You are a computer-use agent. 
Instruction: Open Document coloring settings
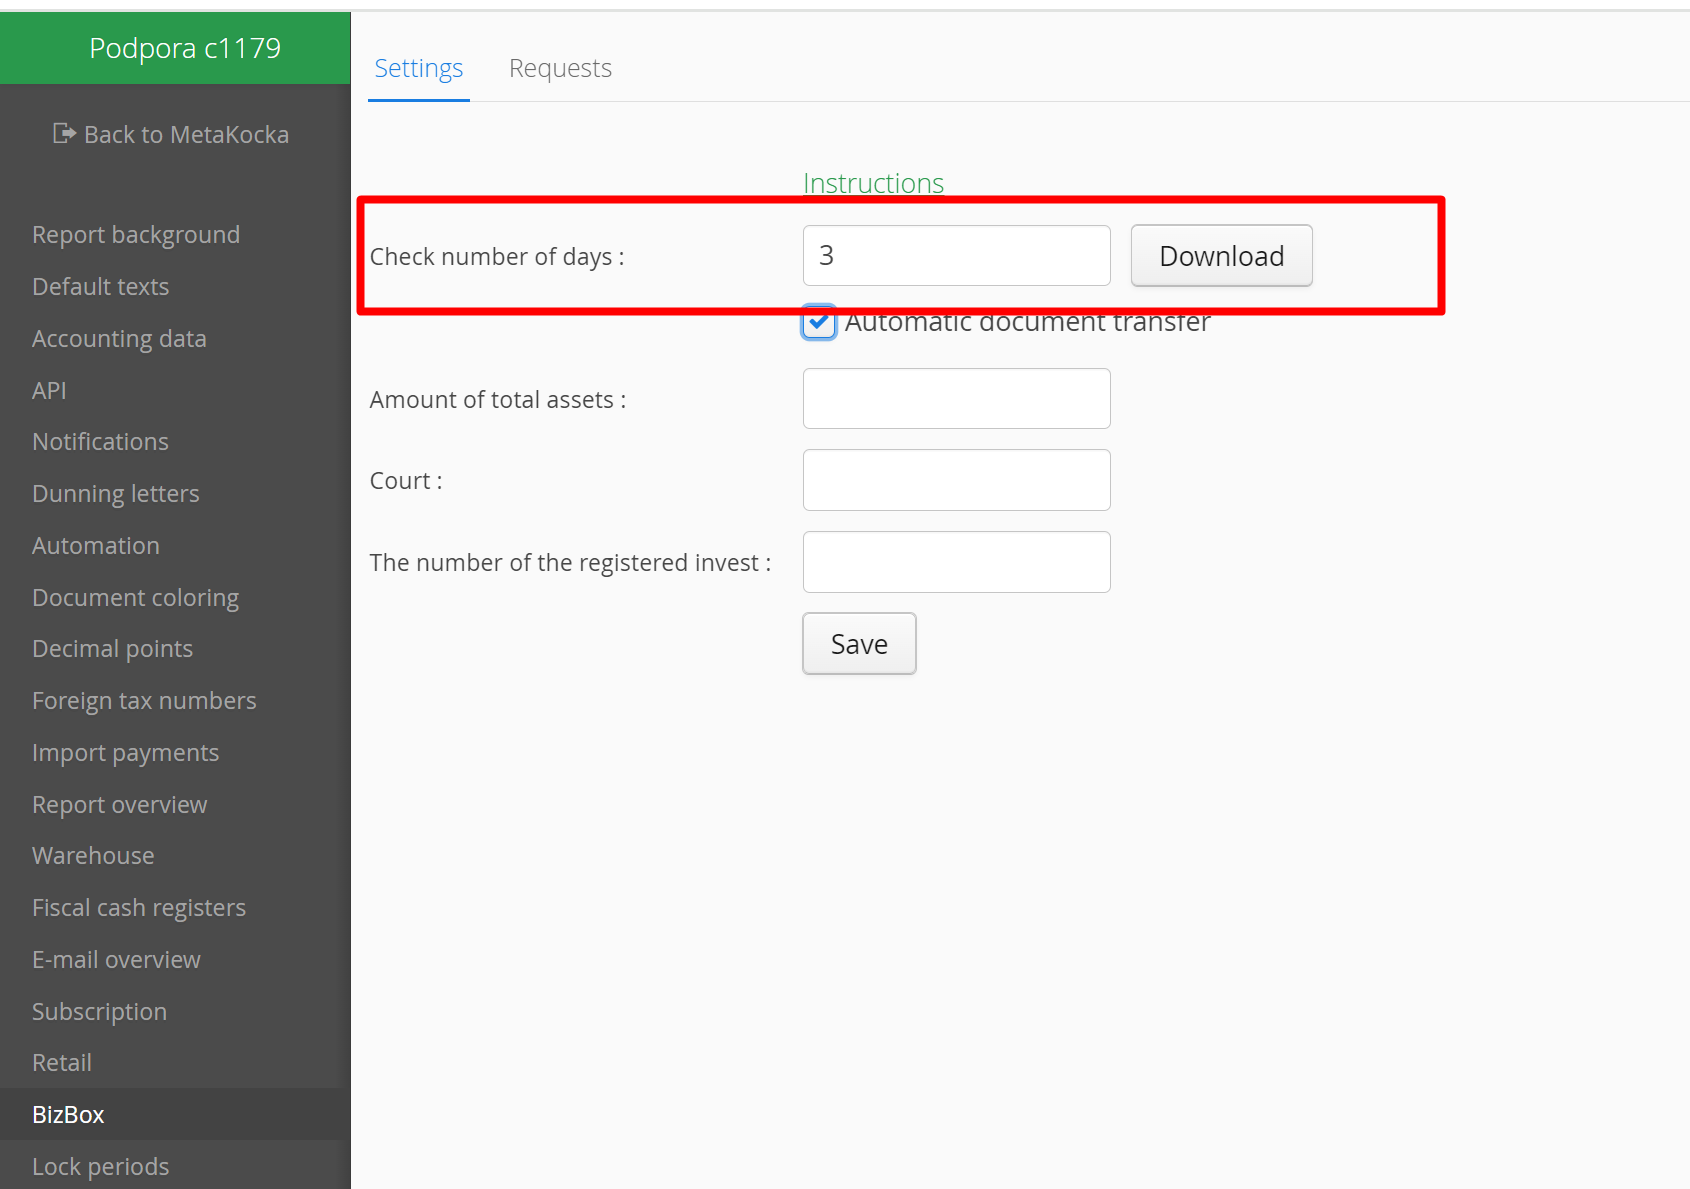click(x=136, y=598)
